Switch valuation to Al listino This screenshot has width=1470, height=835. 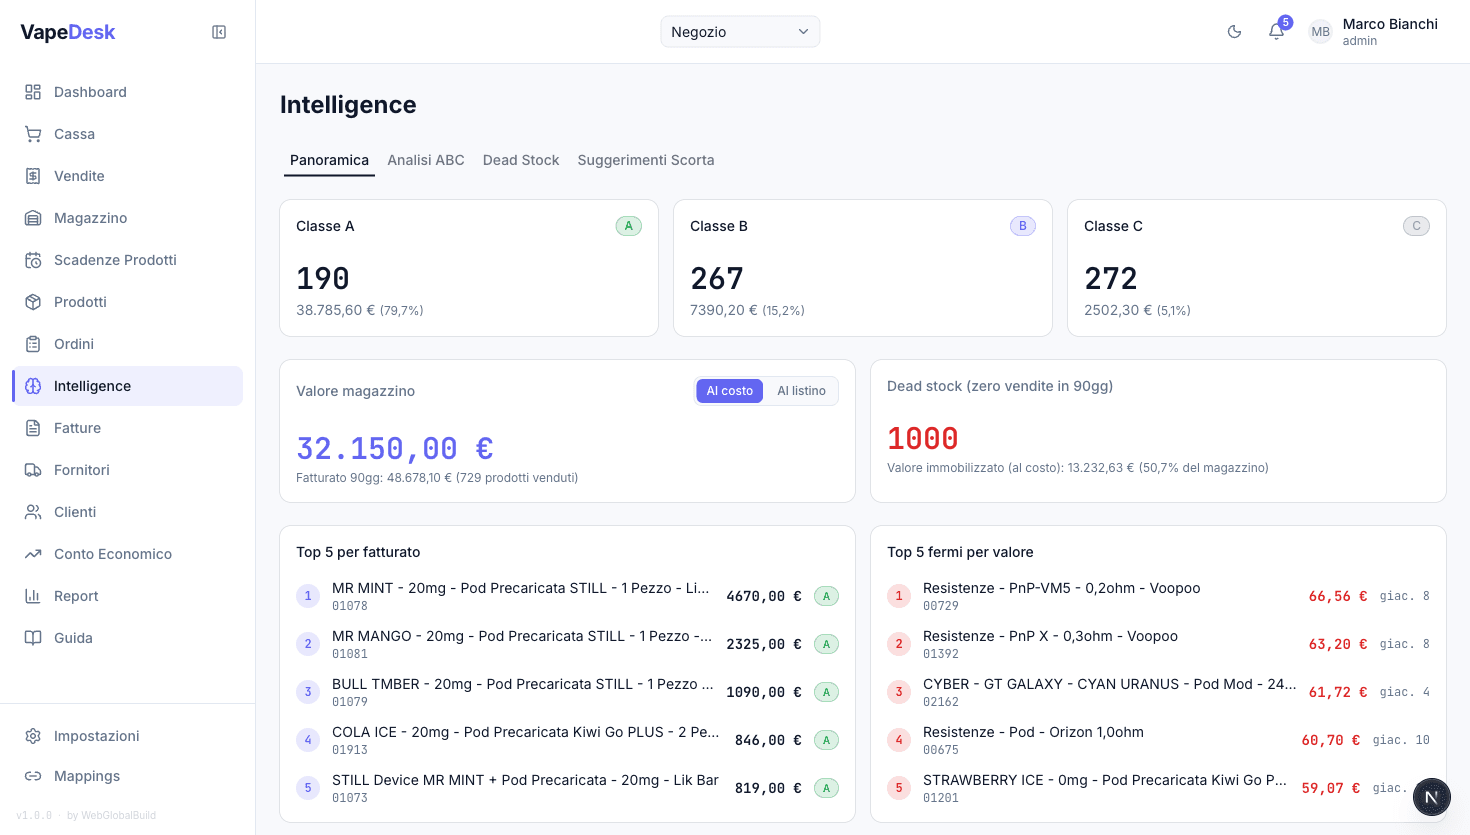point(801,390)
